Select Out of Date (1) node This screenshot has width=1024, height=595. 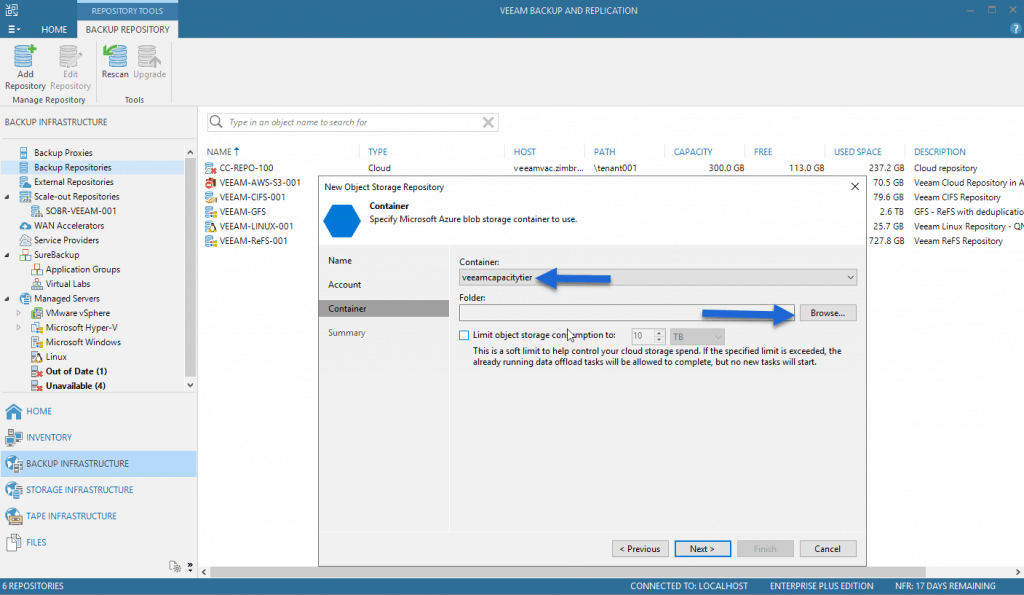76,371
